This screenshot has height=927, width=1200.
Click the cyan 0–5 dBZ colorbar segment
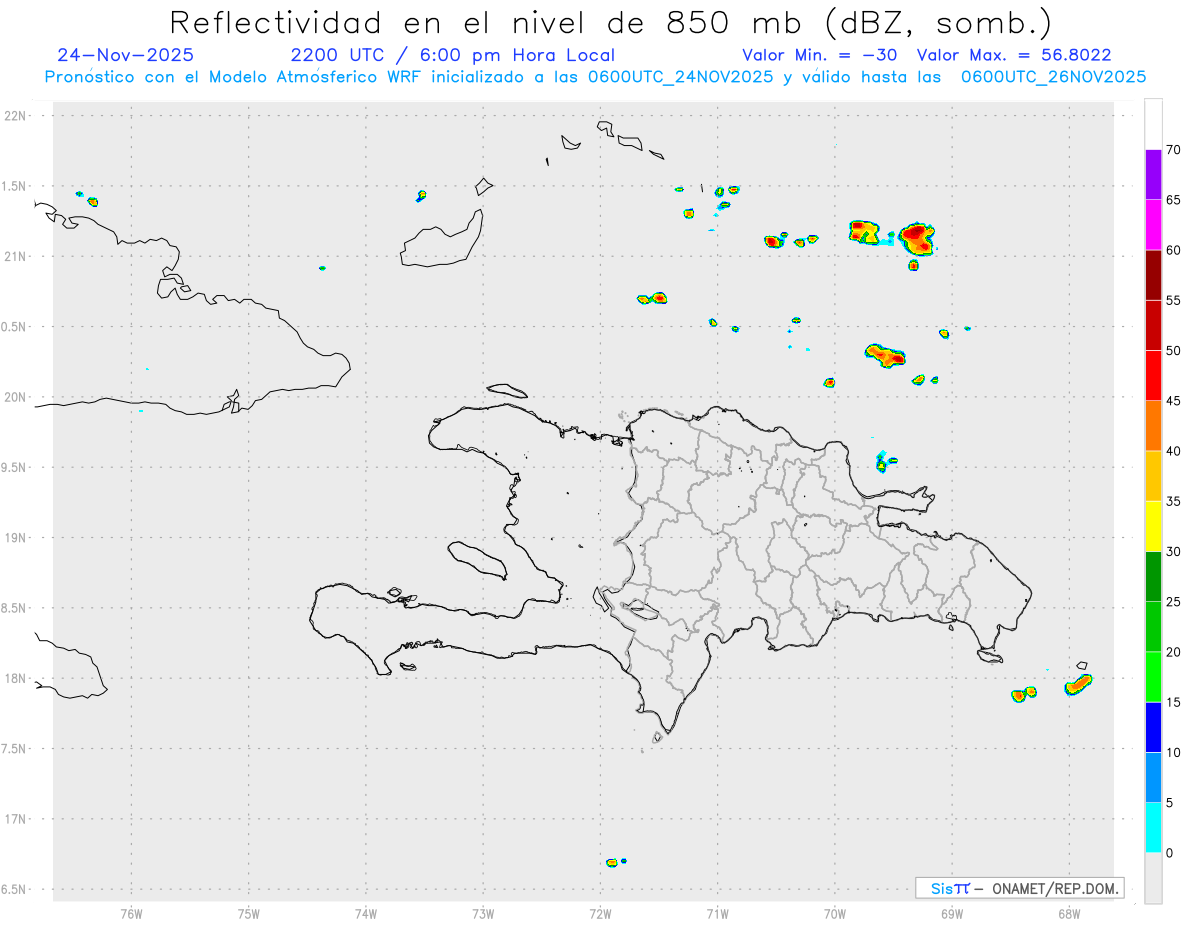1153,827
